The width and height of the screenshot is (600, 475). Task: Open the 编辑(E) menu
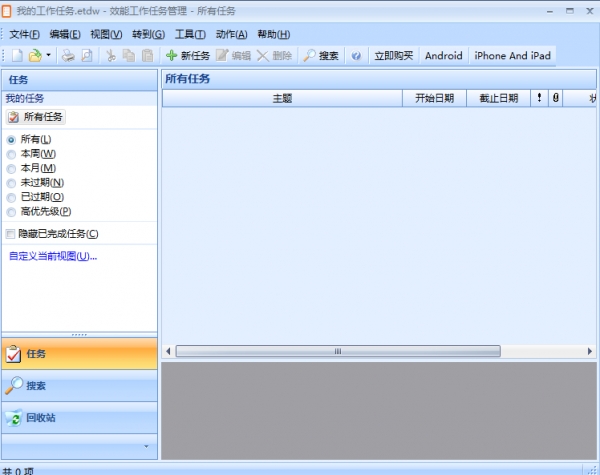(65, 34)
